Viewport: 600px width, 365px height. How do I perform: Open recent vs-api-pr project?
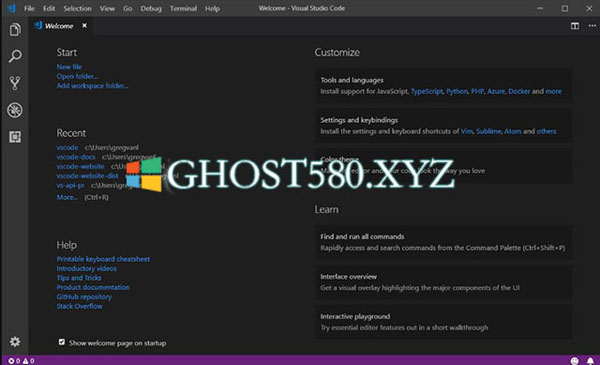tap(70, 185)
